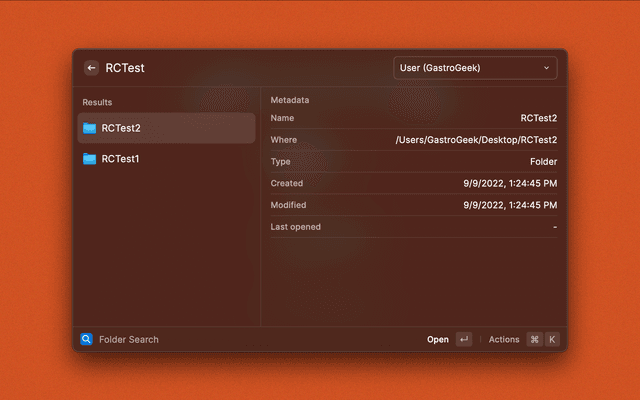
Task: Click the RCTest1 folder icon
Action: click(x=90, y=159)
